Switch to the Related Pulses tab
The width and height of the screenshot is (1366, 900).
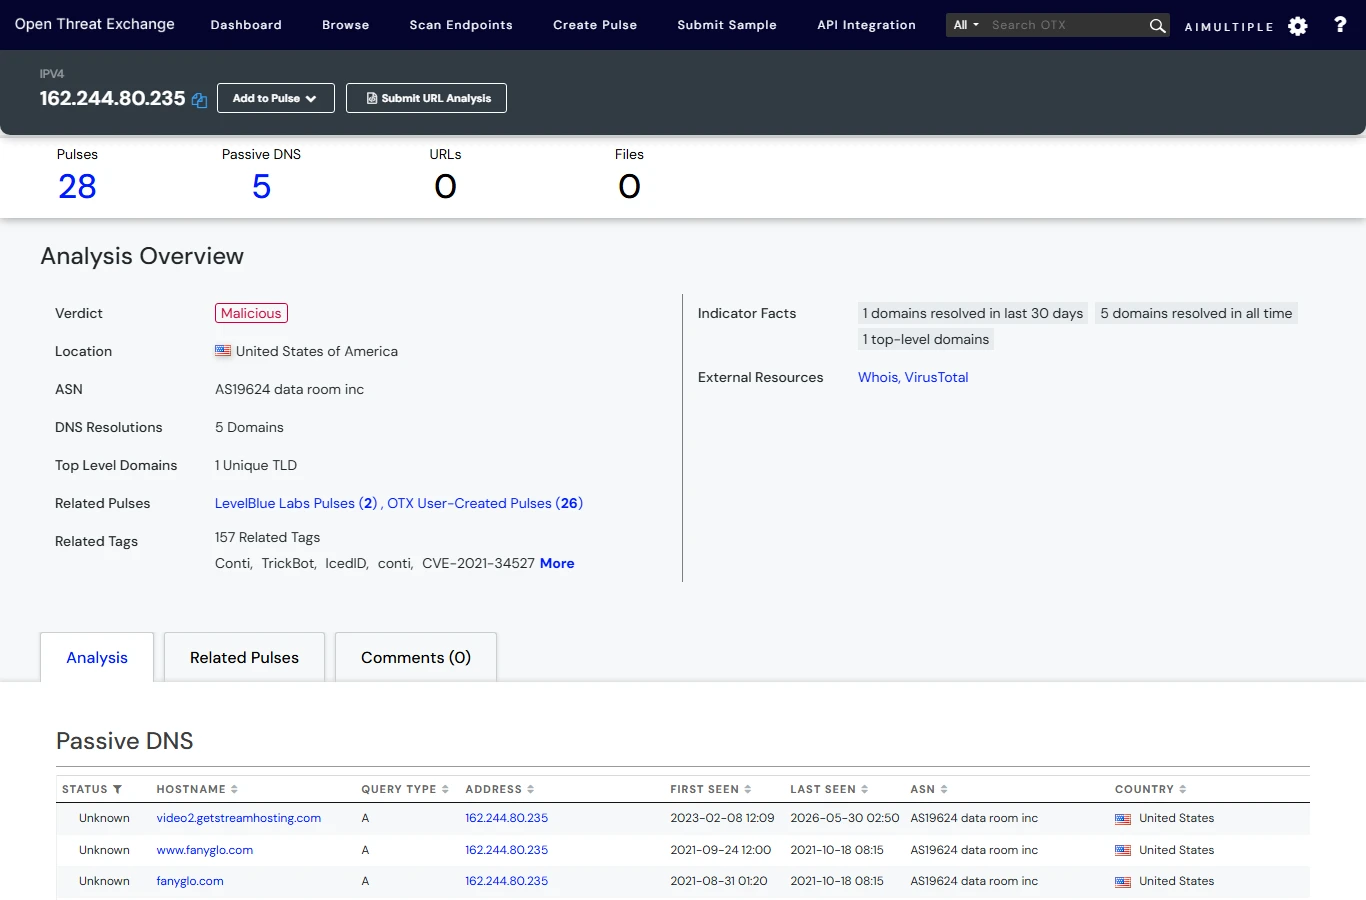tap(244, 657)
